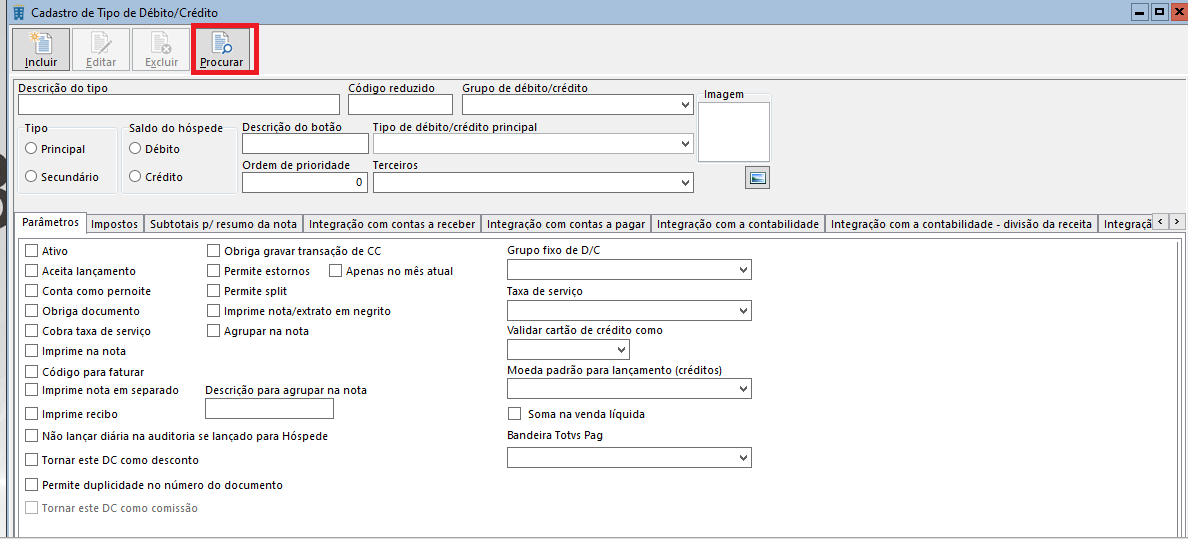Click the app icon in the title bar
Image resolution: width=1188 pixels, height=539 pixels.
pyautogui.click(x=19, y=12)
